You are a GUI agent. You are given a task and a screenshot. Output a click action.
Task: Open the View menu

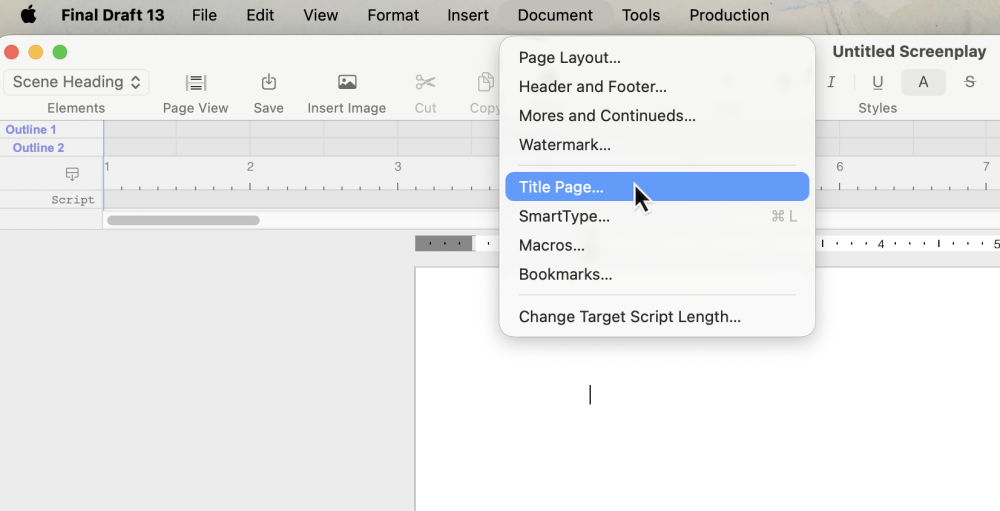point(320,15)
